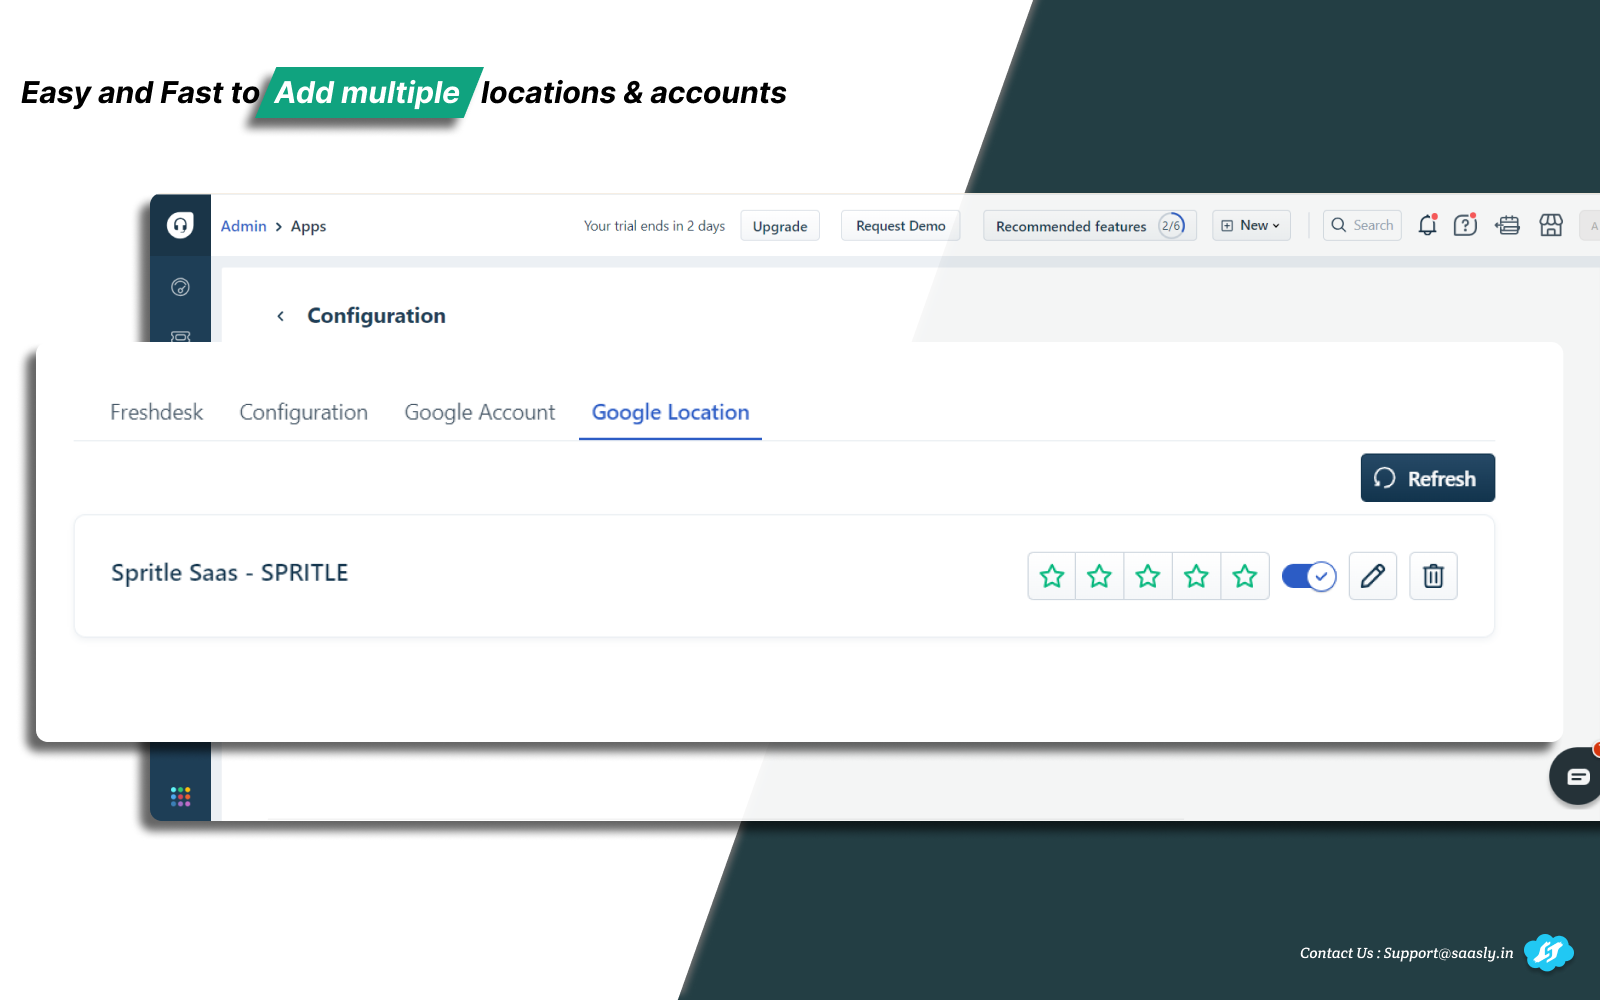
Task: Navigate to Admin breadcrumb link
Action: (244, 226)
